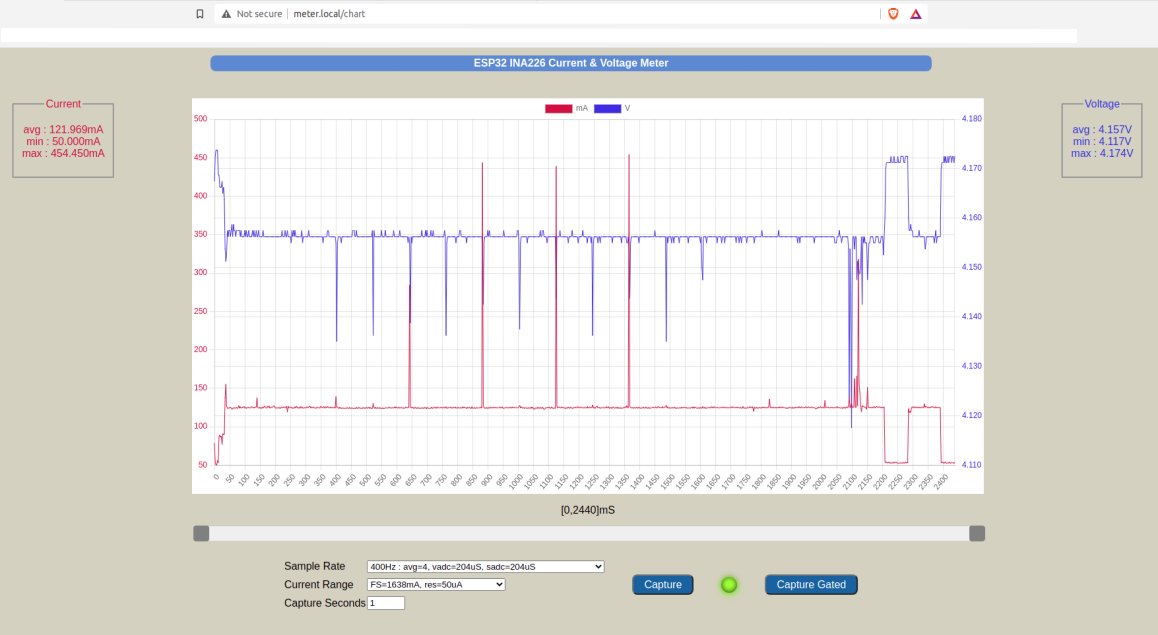Click the voltage max 4.174V reading
The image size is (1158, 635).
[x=1102, y=154]
